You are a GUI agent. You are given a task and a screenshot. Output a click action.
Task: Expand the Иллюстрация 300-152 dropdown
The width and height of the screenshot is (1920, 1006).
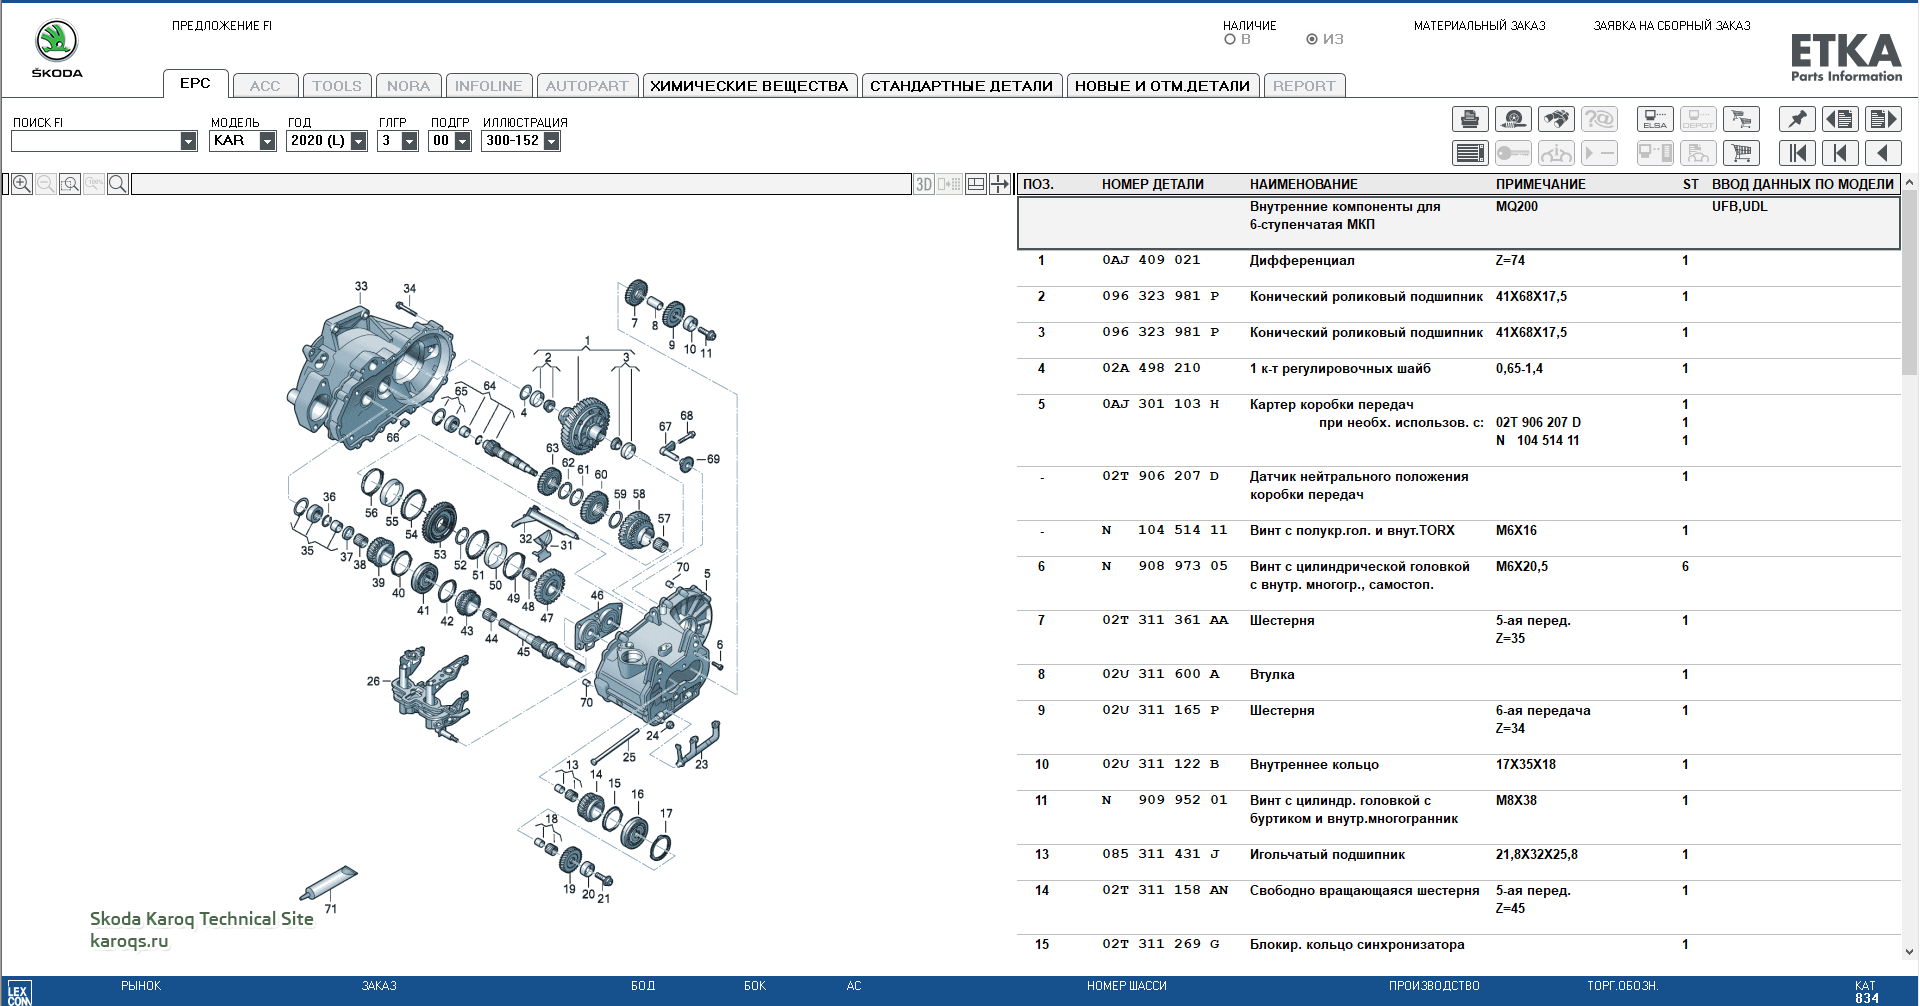pyautogui.click(x=551, y=141)
